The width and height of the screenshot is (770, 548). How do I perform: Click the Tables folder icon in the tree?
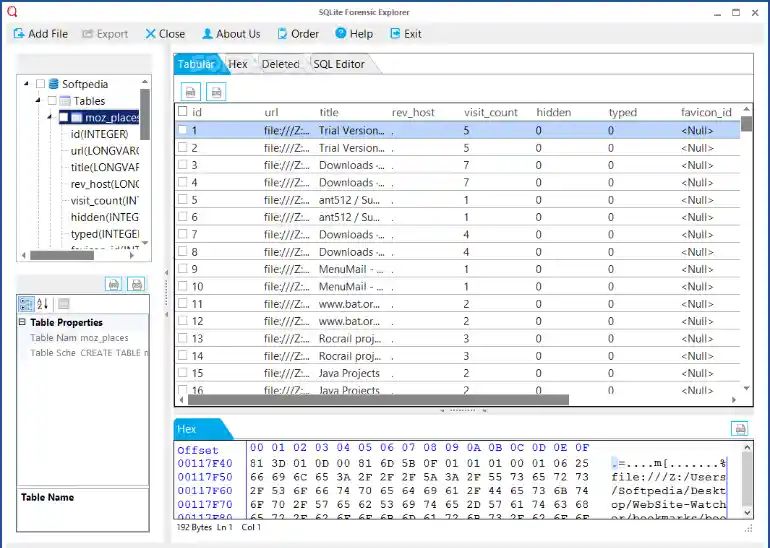(x=65, y=101)
